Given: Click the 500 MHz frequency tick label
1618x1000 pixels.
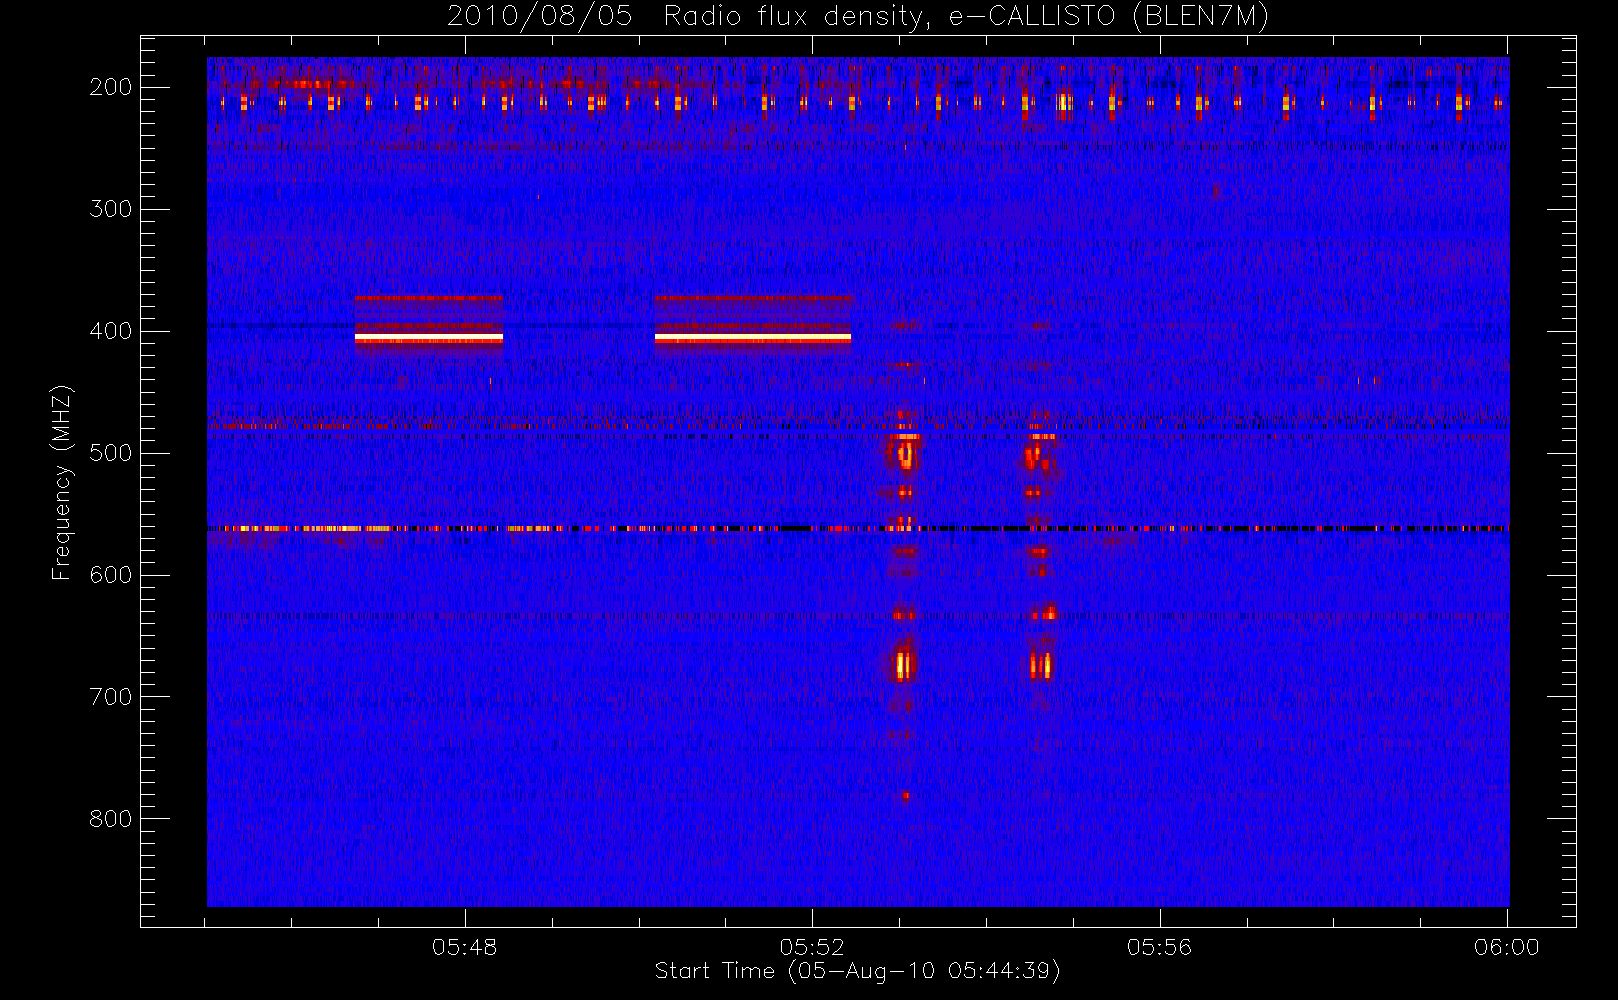Looking at the screenshot, I should 111,453.
